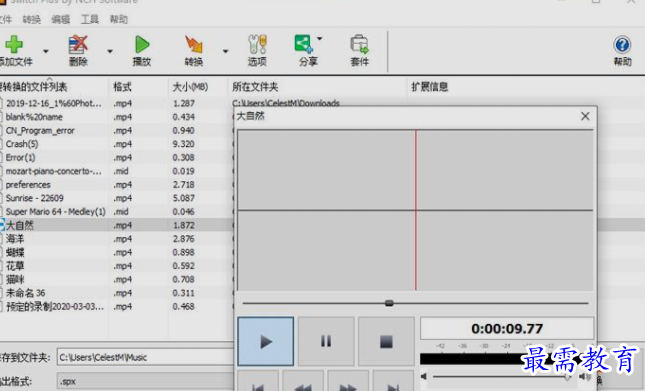Click the red playhead in waveform view
The image size is (645, 391).
pyautogui.click(x=416, y=210)
